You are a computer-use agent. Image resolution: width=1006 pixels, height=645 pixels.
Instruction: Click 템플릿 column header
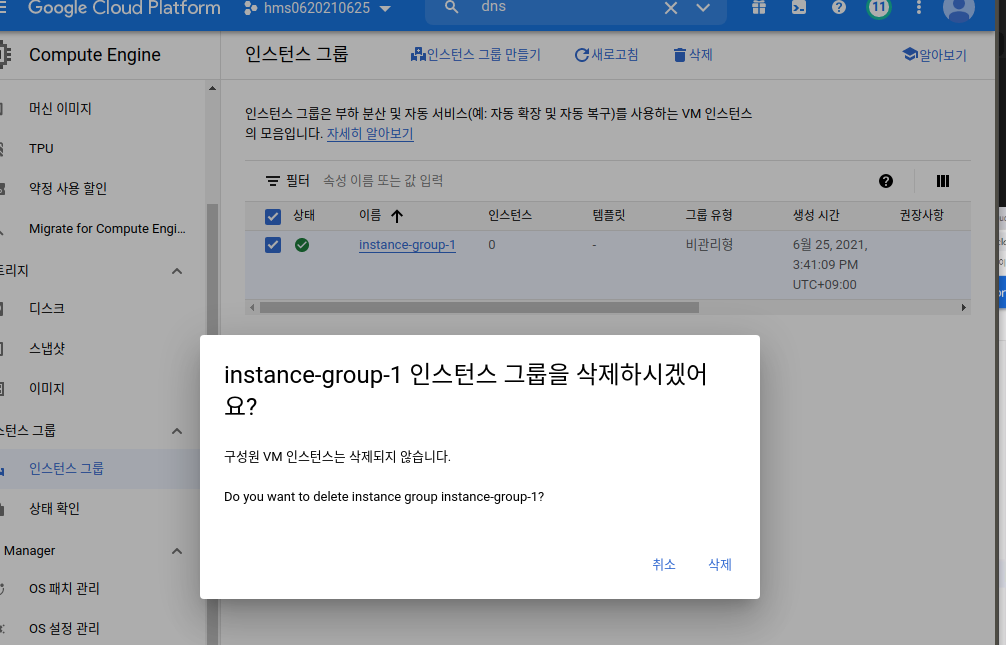pos(609,215)
